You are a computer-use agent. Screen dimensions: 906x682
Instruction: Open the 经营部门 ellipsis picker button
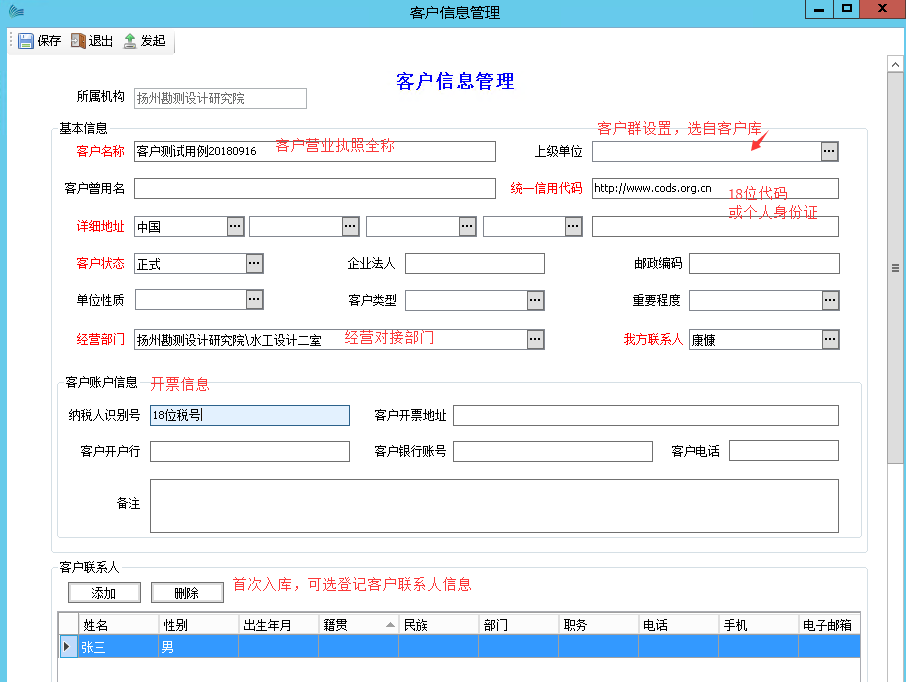point(535,340)
